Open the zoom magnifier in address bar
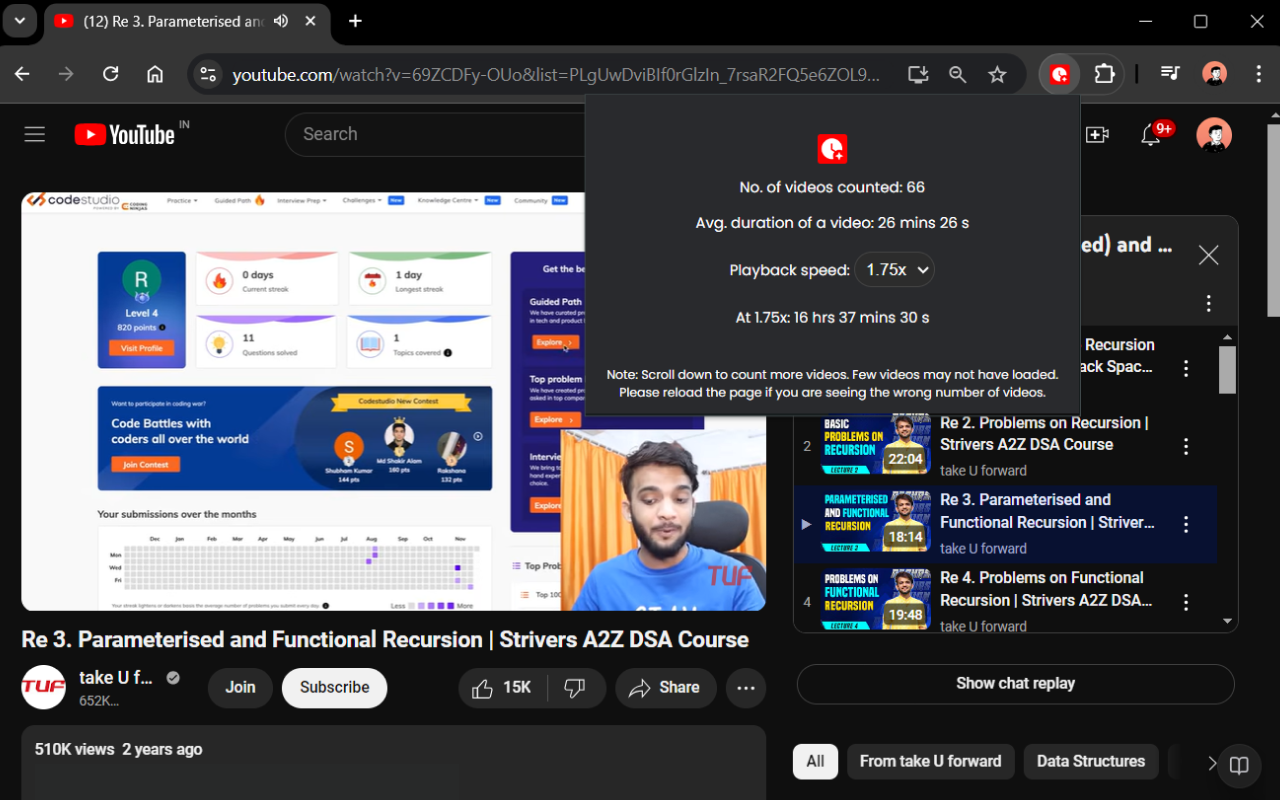This screenshot has width=1280, height=800. click(x=958, y=74)
